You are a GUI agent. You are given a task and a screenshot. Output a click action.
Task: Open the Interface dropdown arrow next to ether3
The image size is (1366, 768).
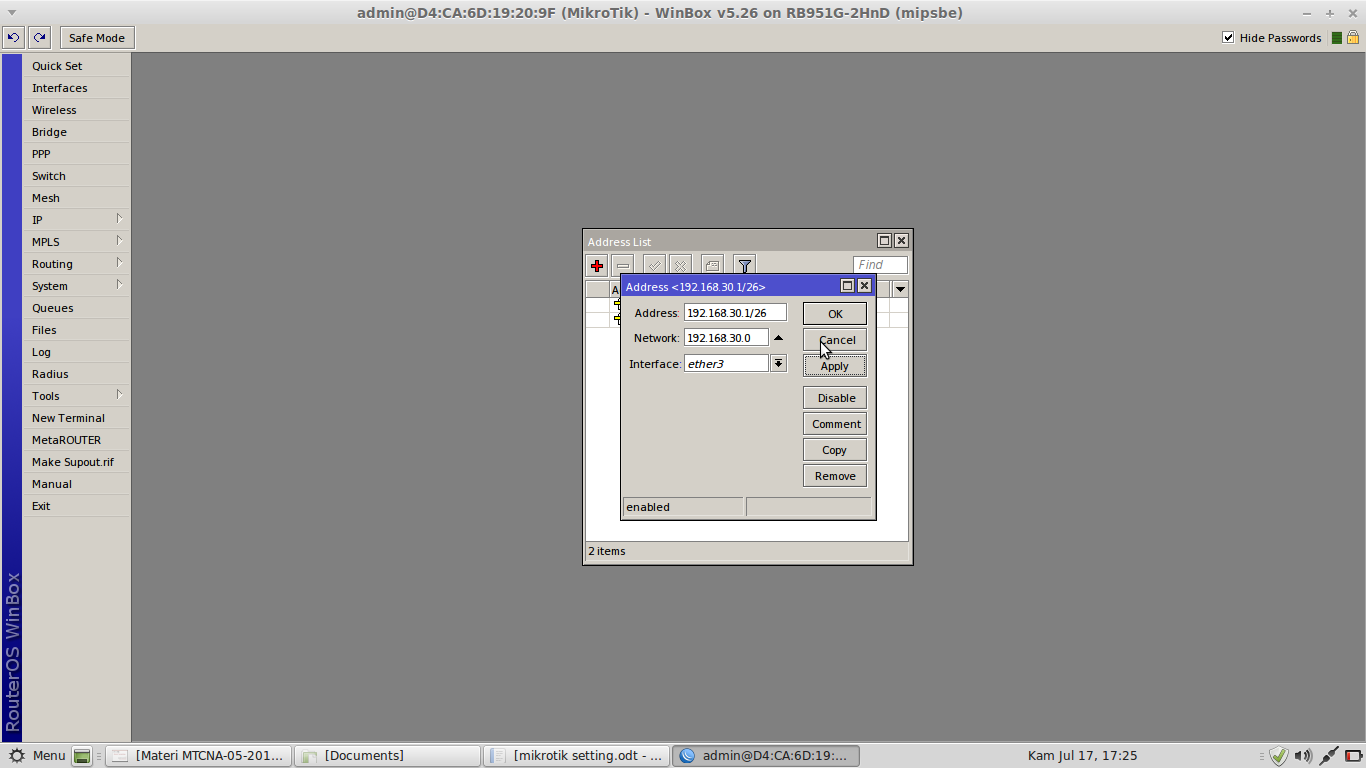[x=779, y=364]
